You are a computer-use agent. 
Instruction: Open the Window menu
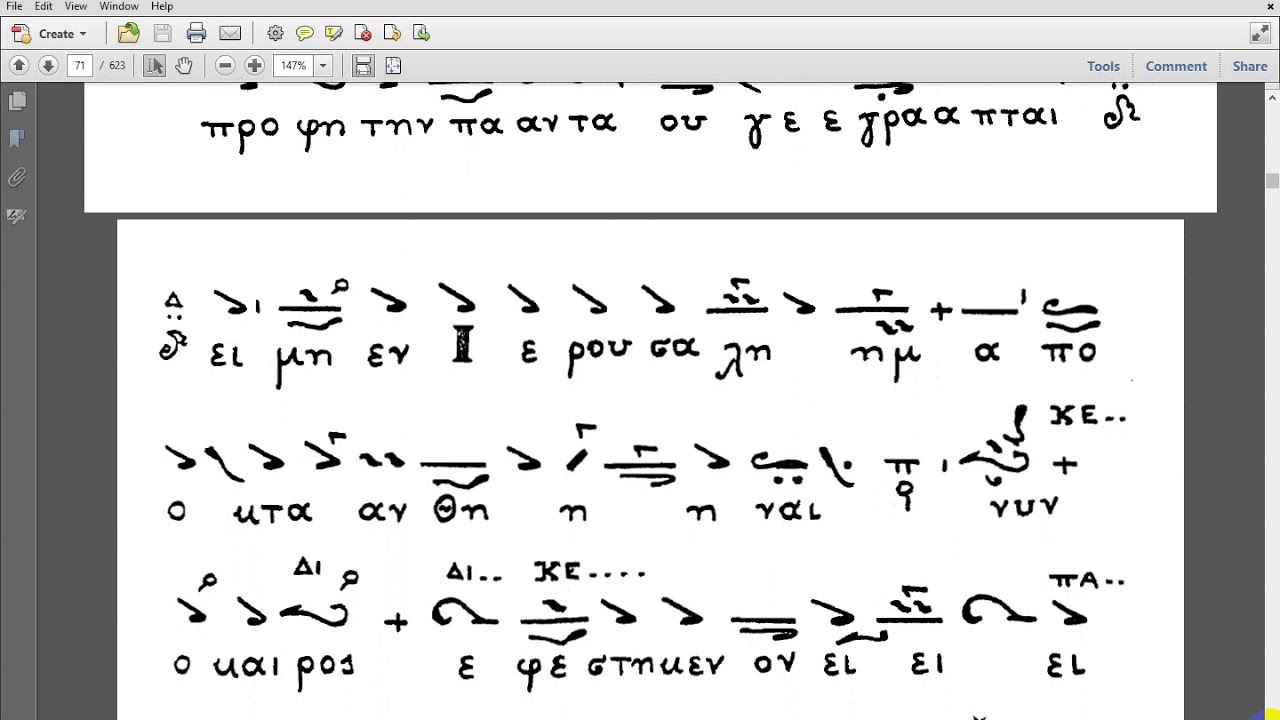(119, 6)
